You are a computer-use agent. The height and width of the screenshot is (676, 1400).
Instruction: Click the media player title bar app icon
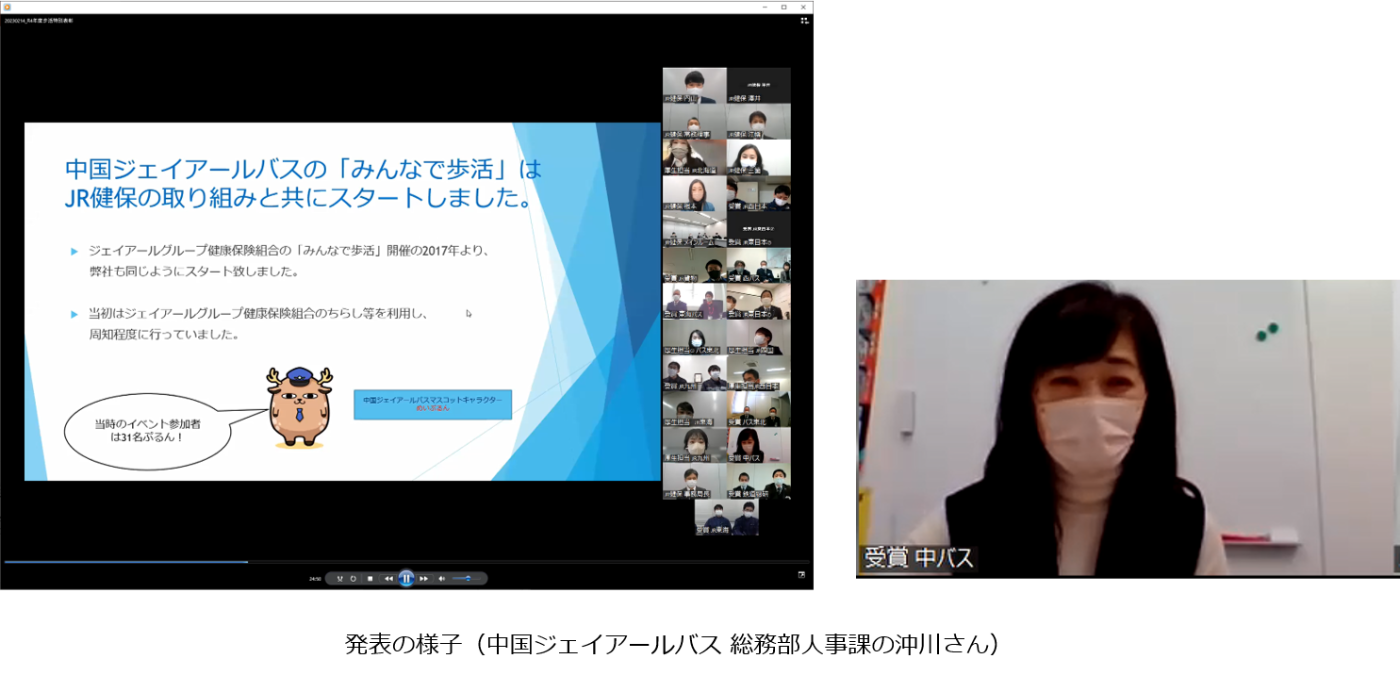[x=7, y=6]
